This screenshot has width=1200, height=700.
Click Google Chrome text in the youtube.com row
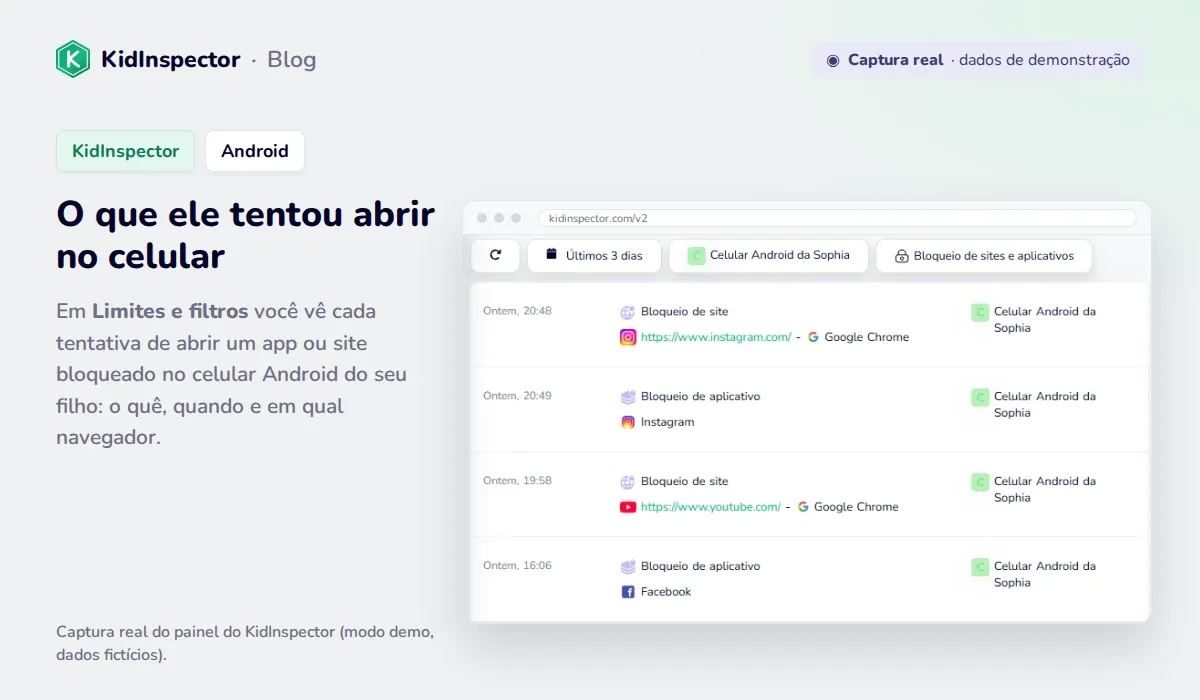(x=856, y=507)
